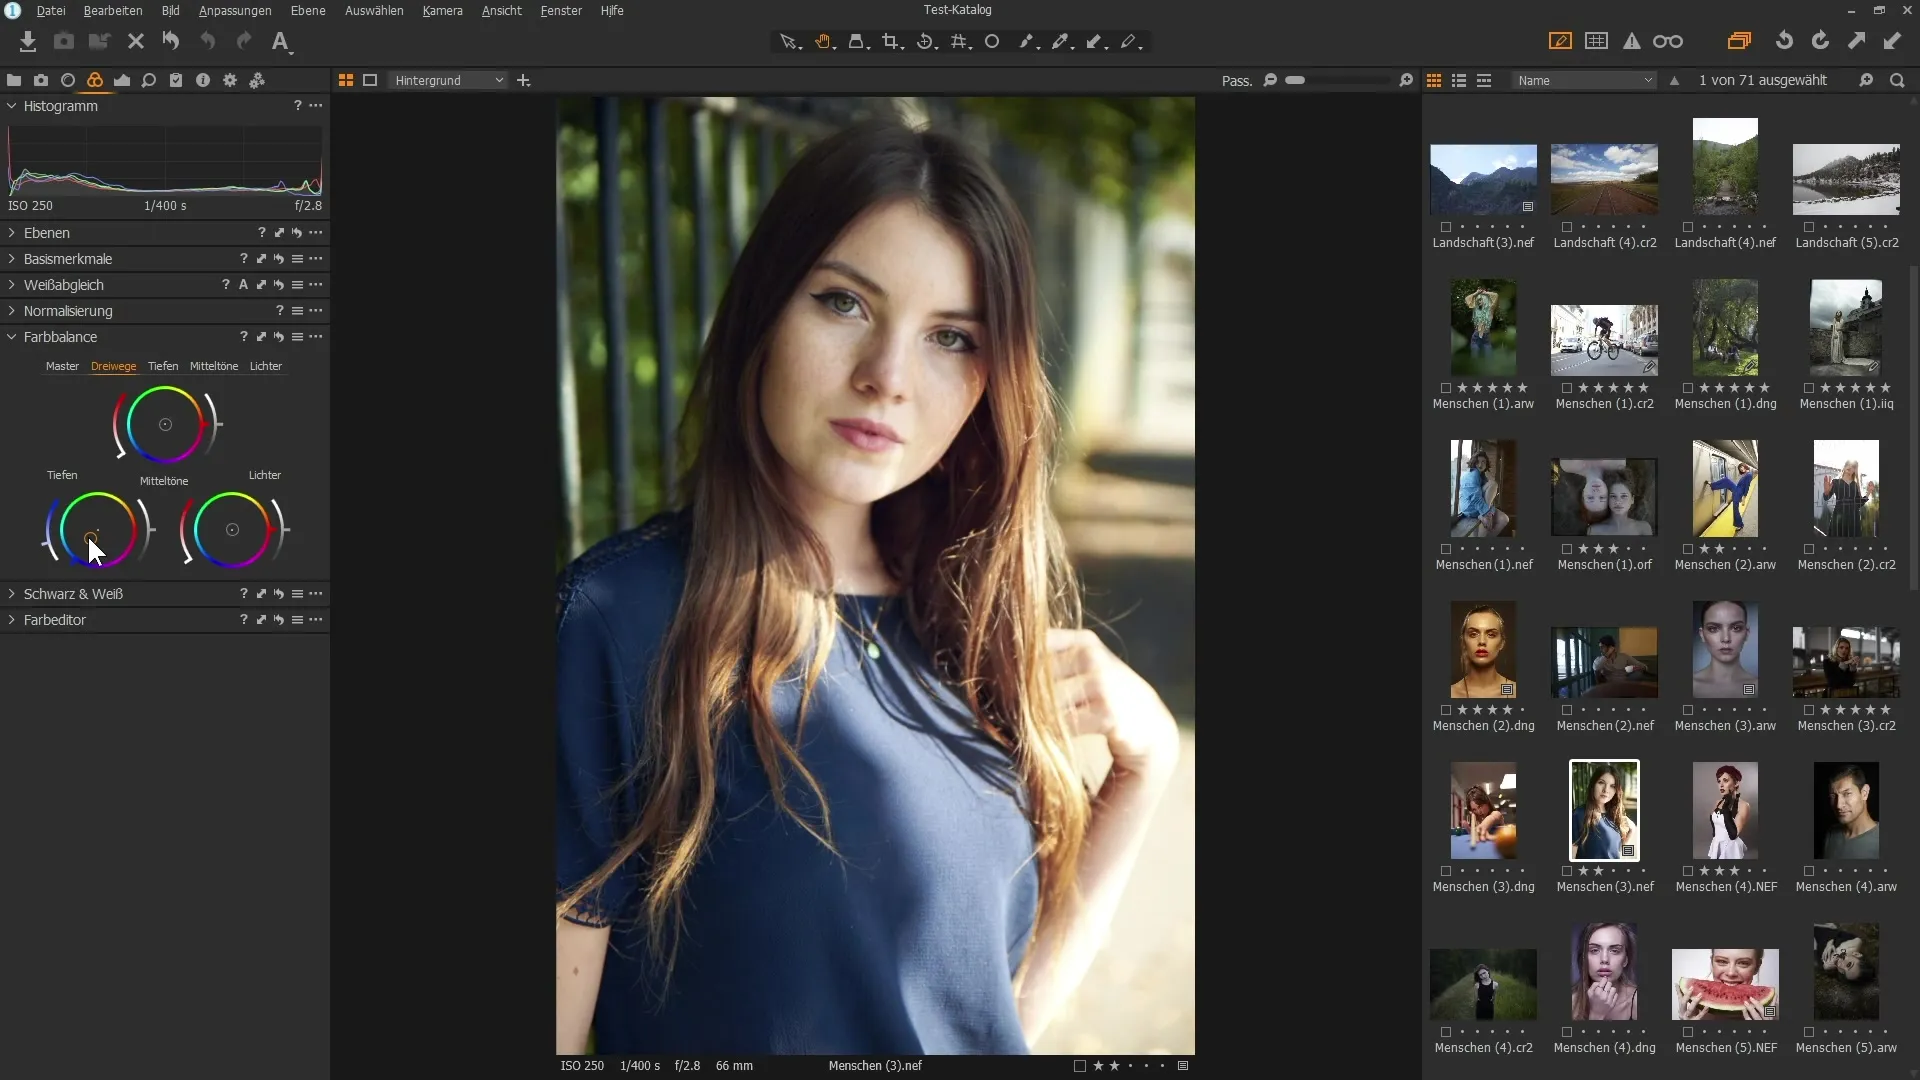Click the Delete (X) icon in toolbar
Screen dimensions: 1920x1080
click(136, 41)
